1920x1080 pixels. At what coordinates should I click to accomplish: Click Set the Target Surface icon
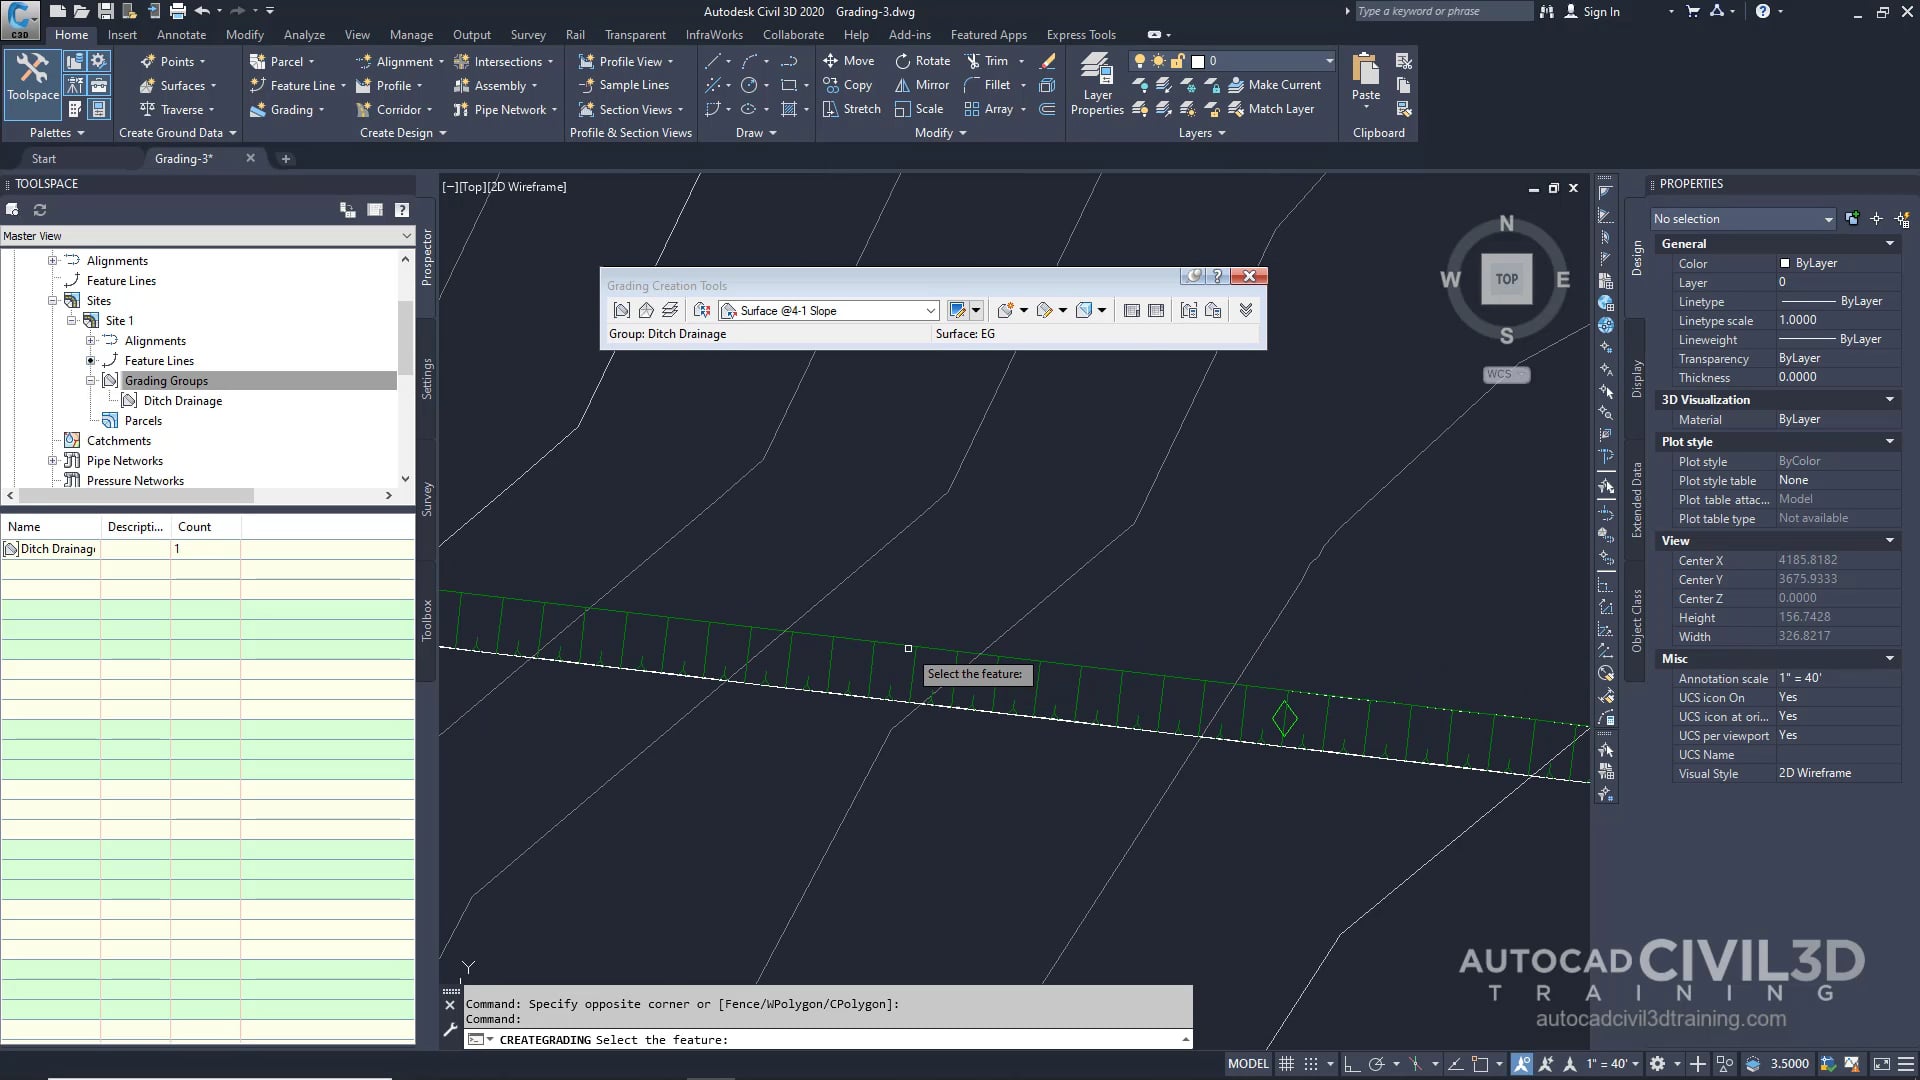[646, 310]
